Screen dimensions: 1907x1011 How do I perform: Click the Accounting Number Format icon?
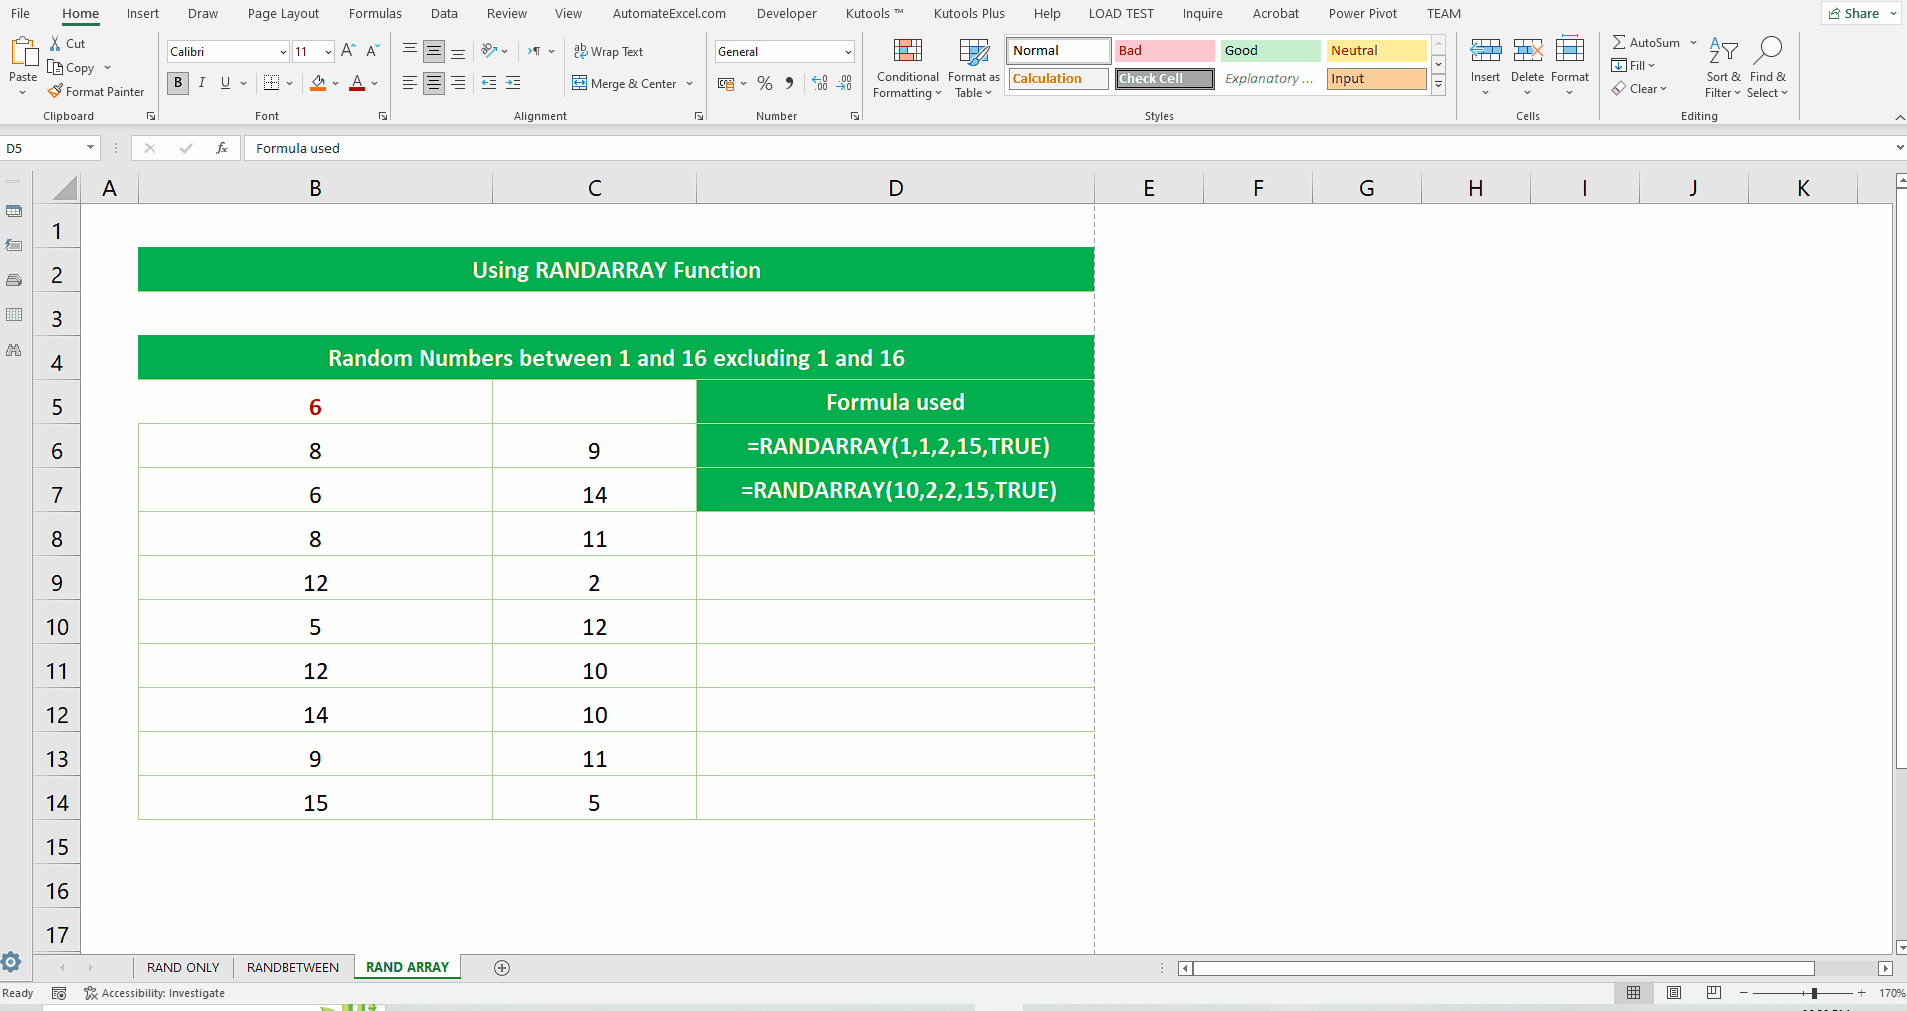tap(726, 83)
